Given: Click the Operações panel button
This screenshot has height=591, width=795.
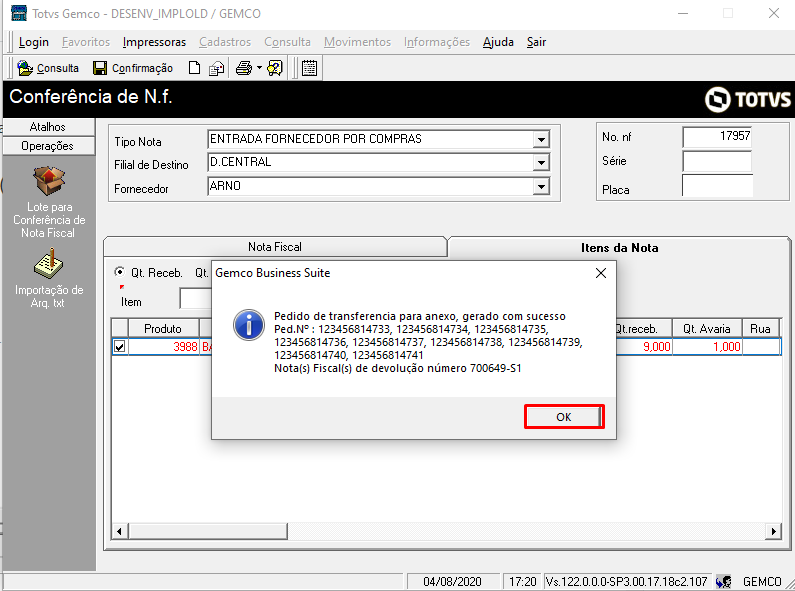Looking at the screenshot, I should click(48, 146).
